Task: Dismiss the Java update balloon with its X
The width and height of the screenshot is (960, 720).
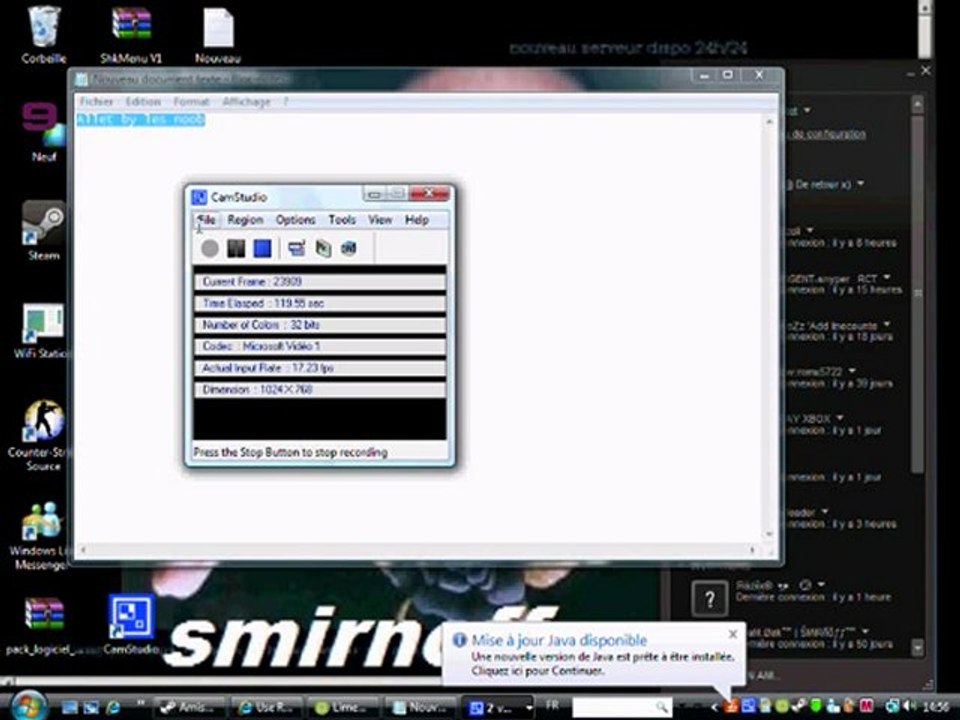Action: click(733, 634)
